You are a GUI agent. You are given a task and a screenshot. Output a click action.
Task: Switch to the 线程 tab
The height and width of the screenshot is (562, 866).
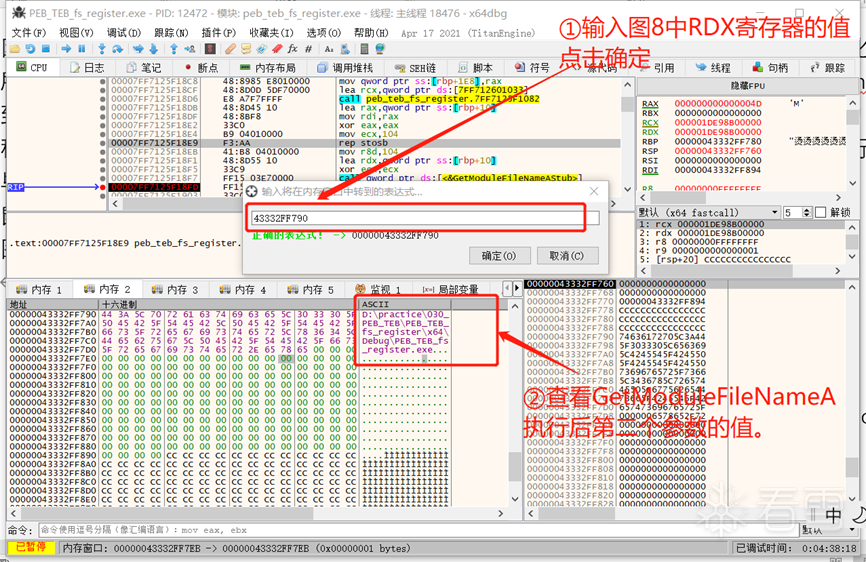713,67
